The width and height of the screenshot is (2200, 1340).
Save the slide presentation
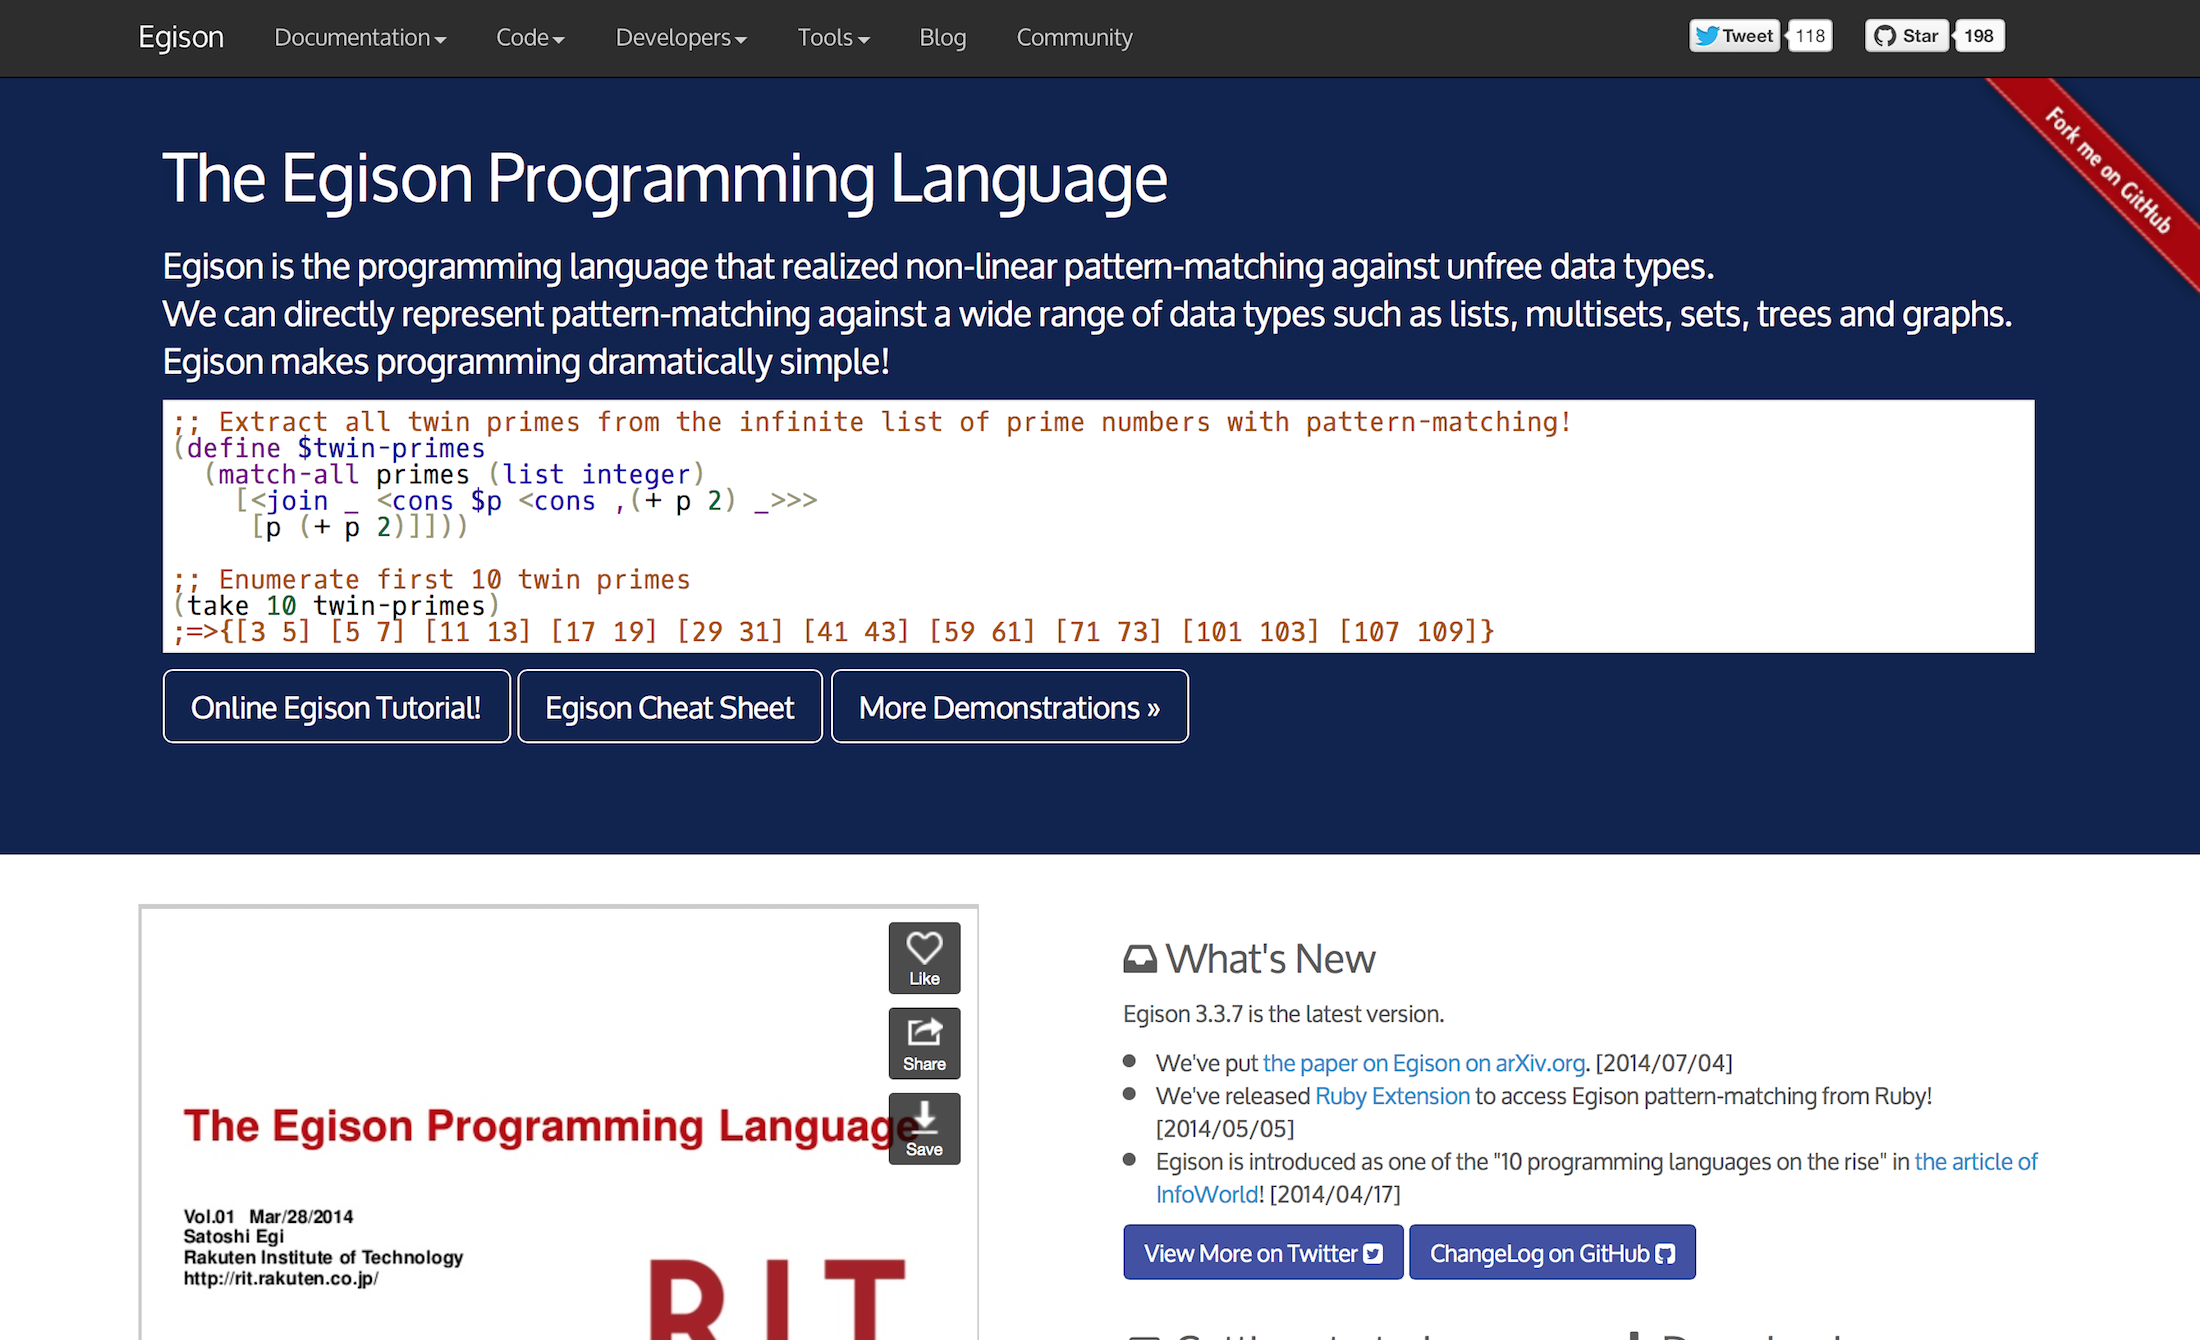tap(924, 1129)
